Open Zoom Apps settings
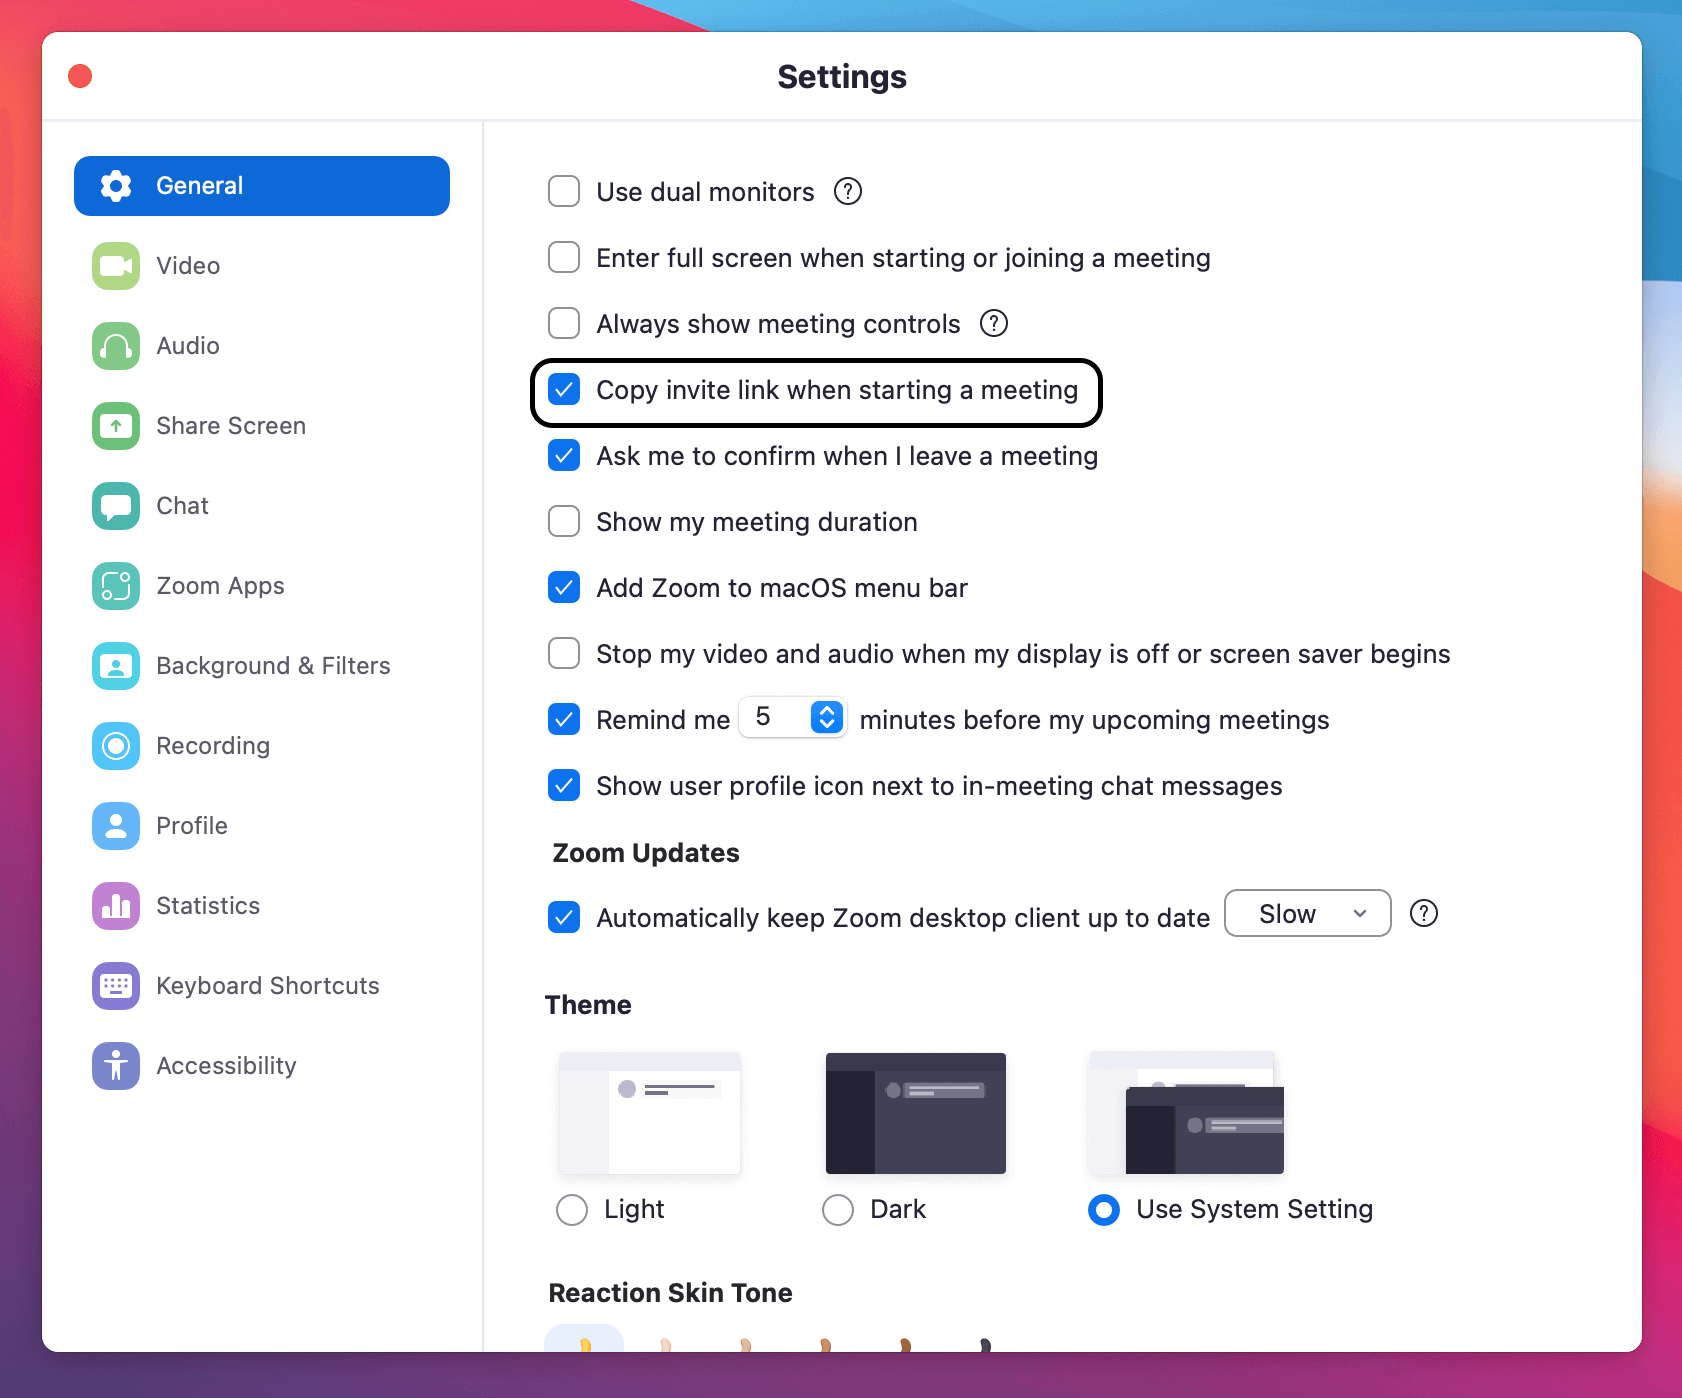The image size is (1682, 1398). (262, 586)
